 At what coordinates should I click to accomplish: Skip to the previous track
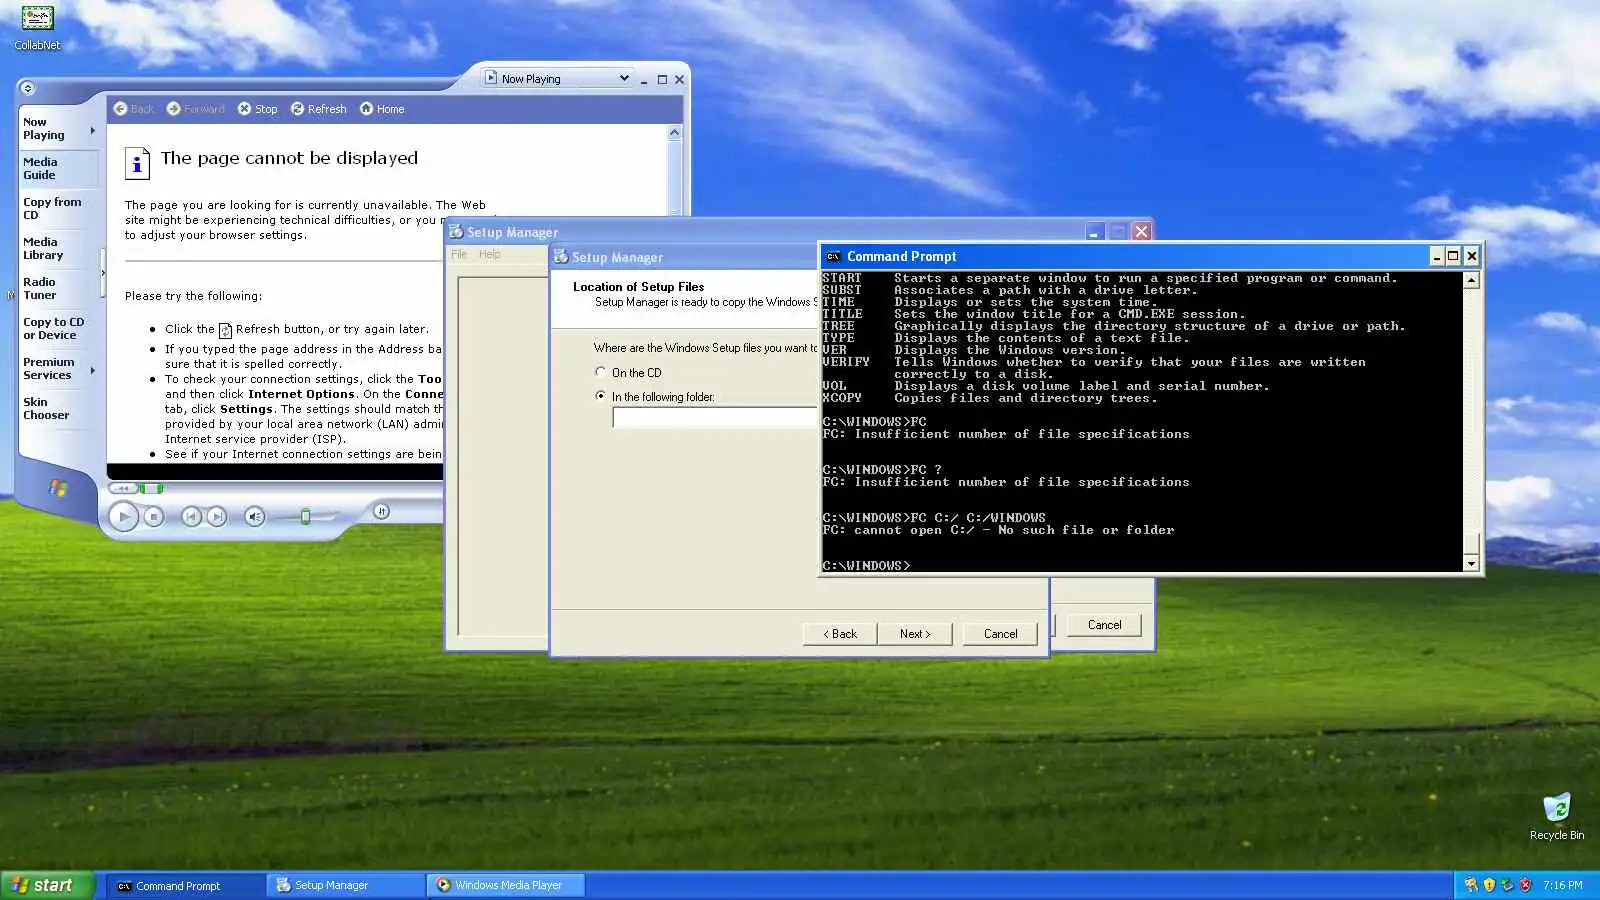pos(190,517)
